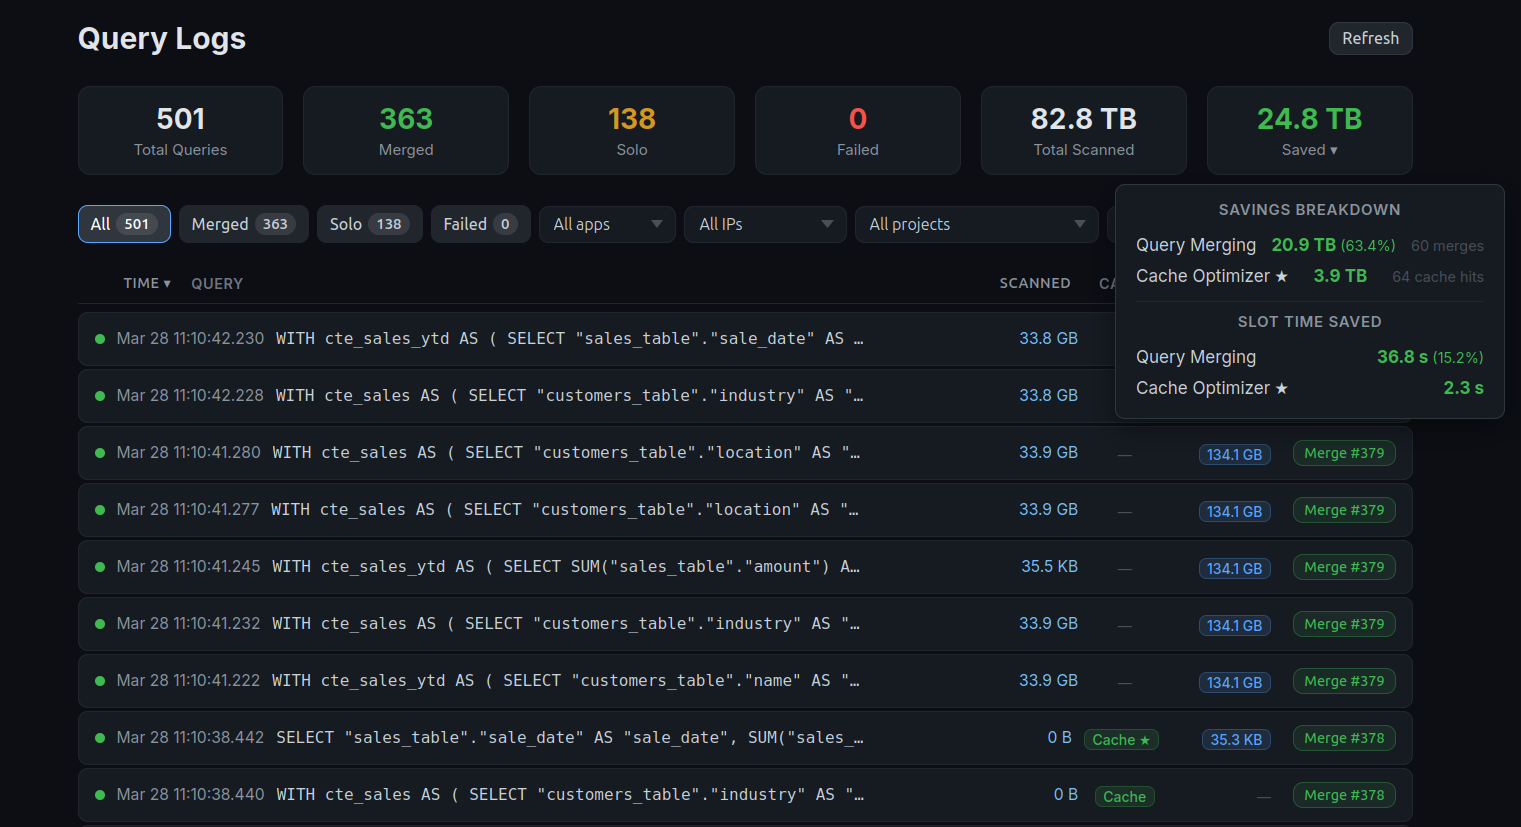1521x827 pixels.
Task: Click the 35.3 KB badge
Action: click(x=1236, y=739)
